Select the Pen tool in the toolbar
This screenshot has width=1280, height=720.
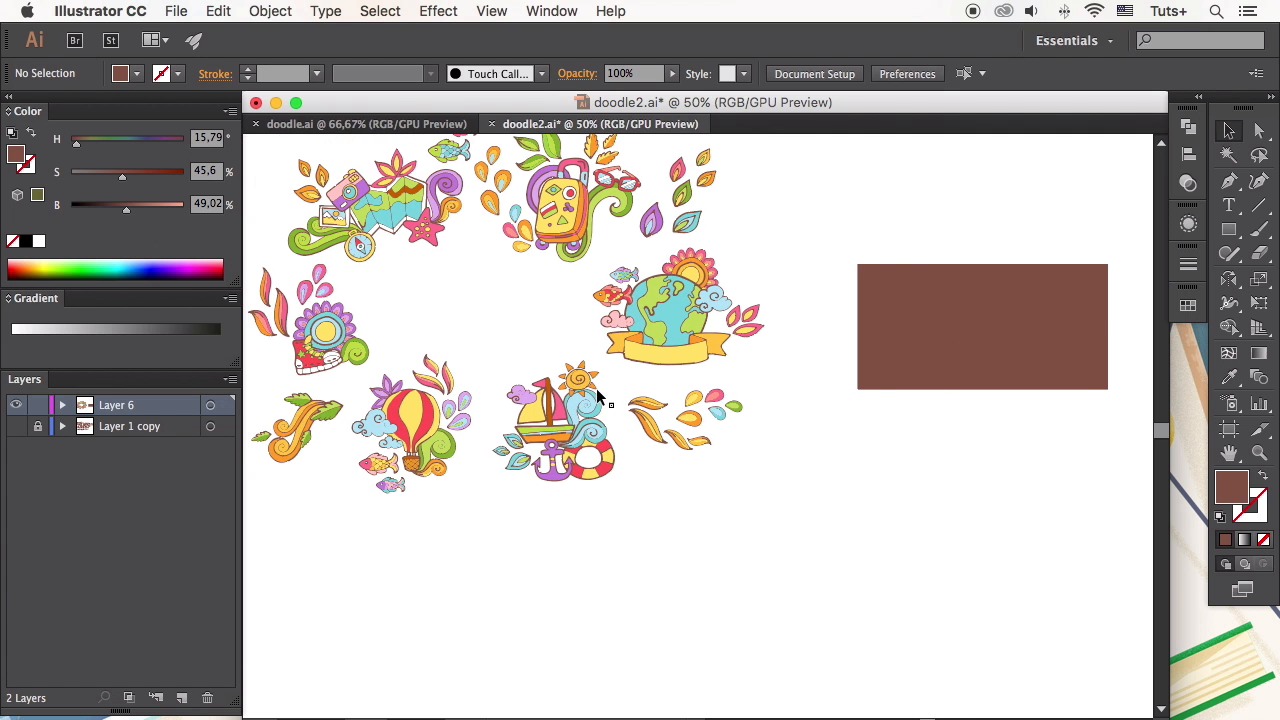[x=1229, y=181]
